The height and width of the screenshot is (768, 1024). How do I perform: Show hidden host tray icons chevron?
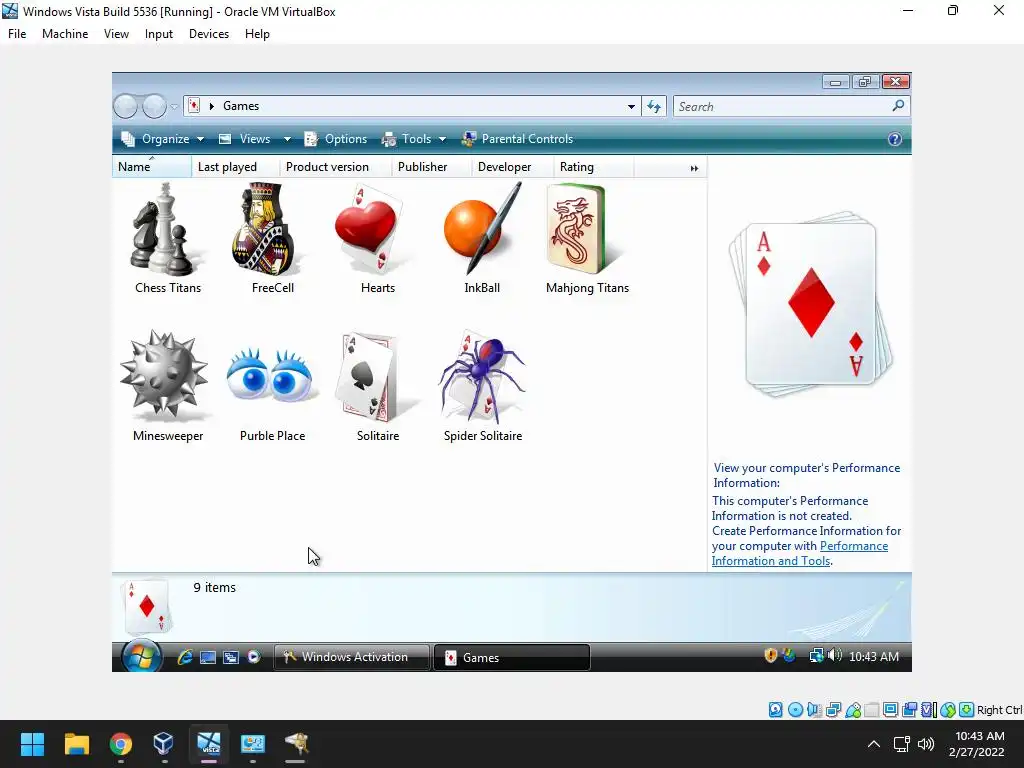pyautogui.click(x=874, y=744)
